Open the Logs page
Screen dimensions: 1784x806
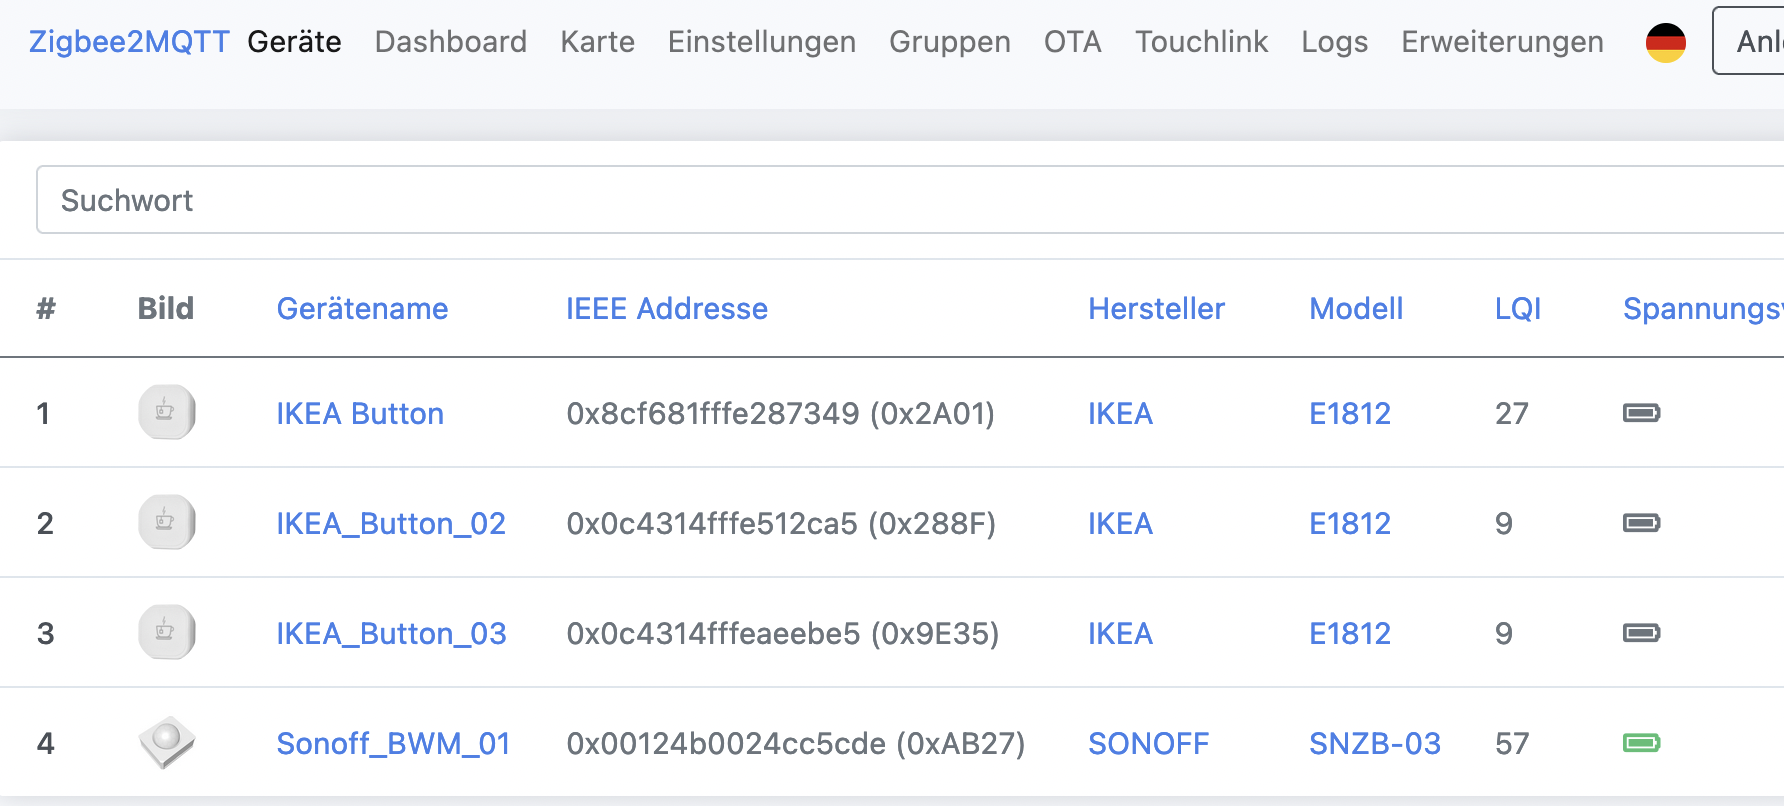click(1334, 42)
